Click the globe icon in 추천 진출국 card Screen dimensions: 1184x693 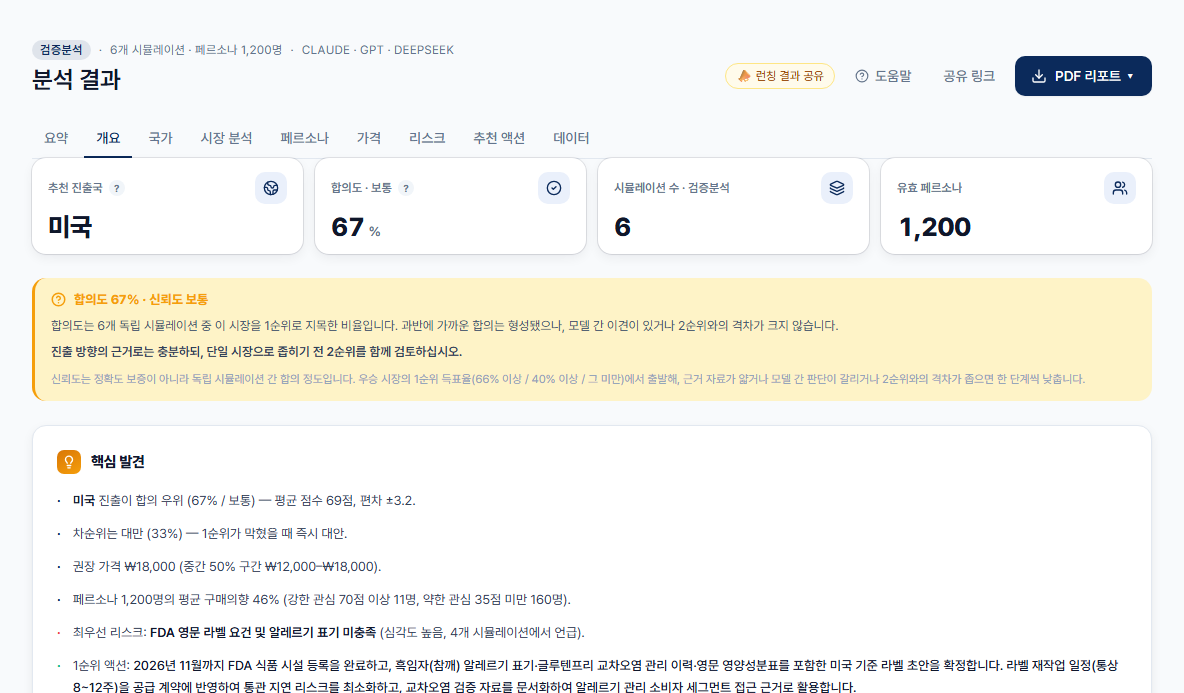pyautogui.click(x=271, y=188)
